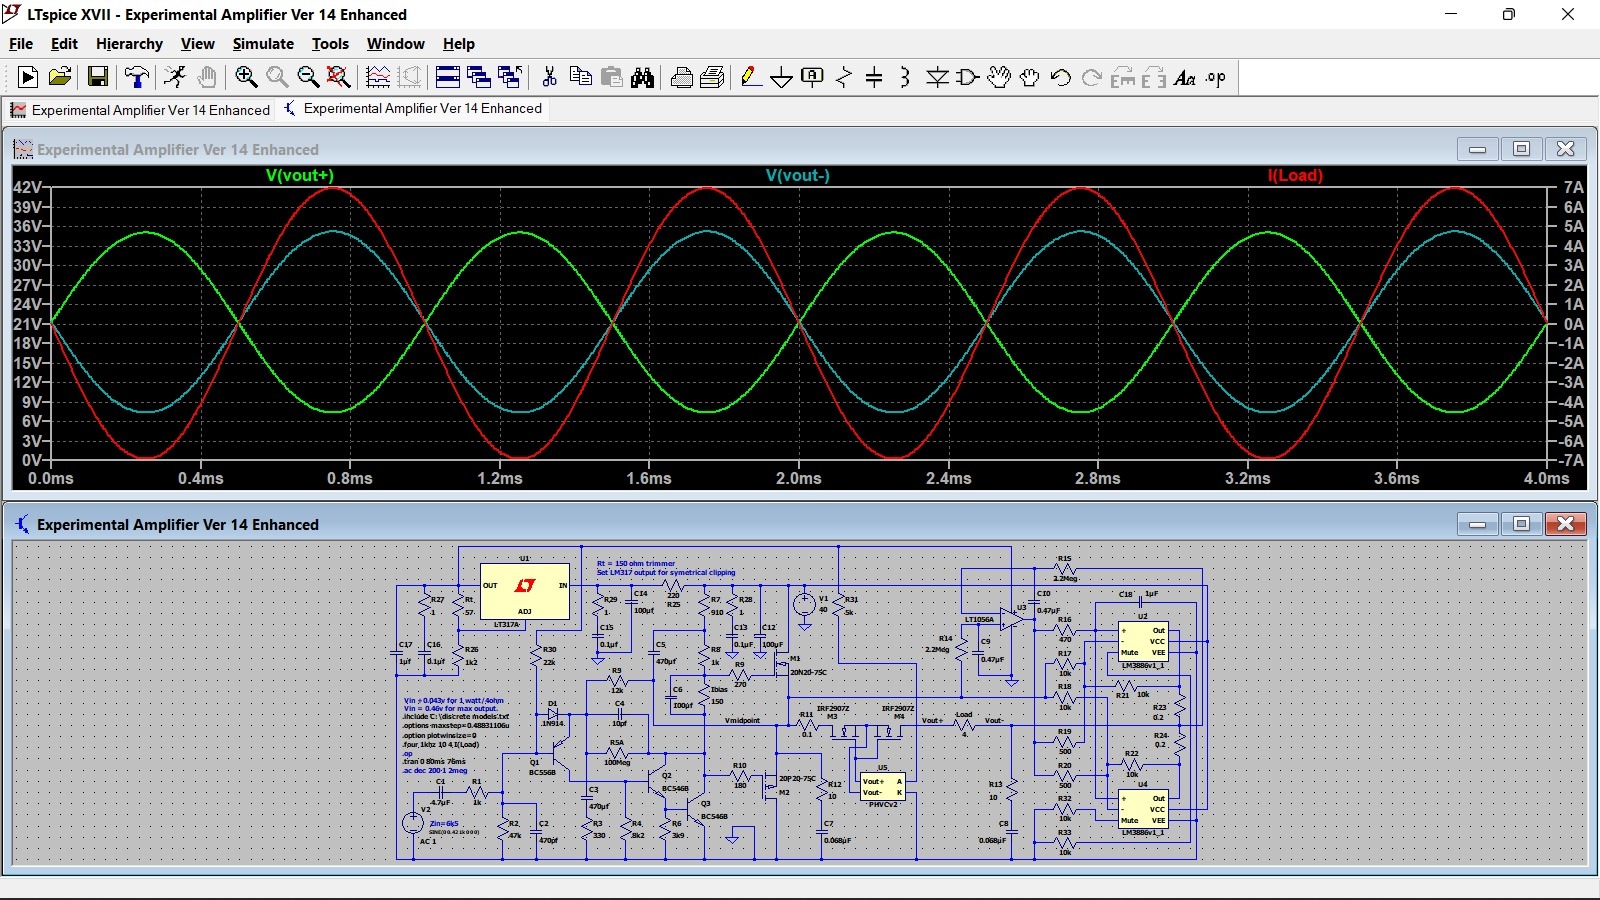
Task: Maximize the schematic child window
Action: point(1522,524)
